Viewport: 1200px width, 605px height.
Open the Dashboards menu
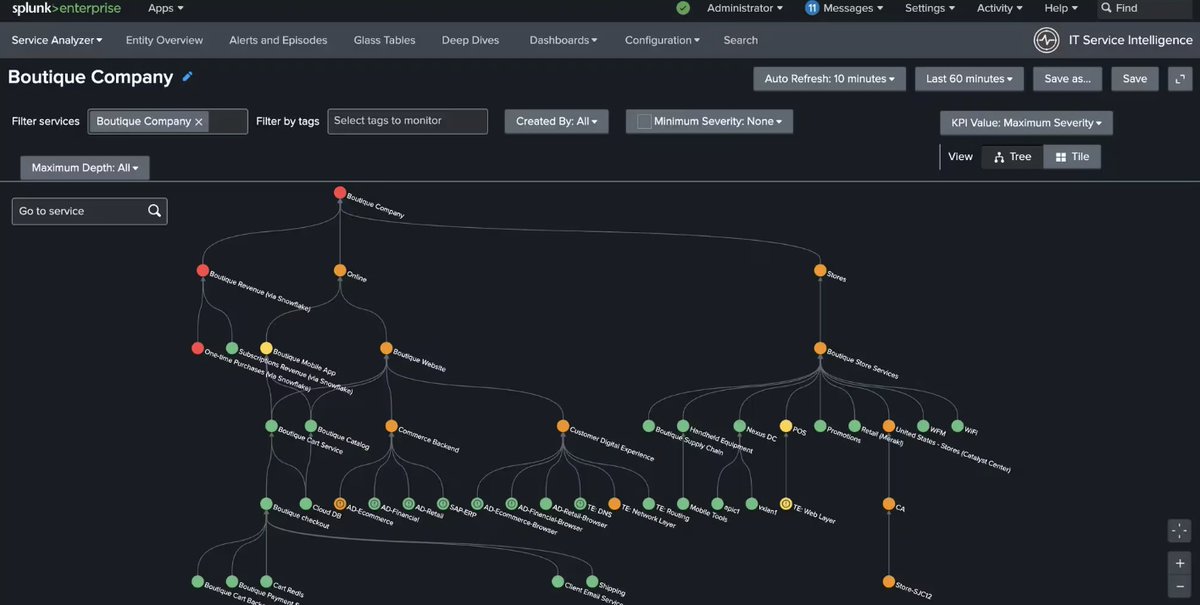(562, 40)
